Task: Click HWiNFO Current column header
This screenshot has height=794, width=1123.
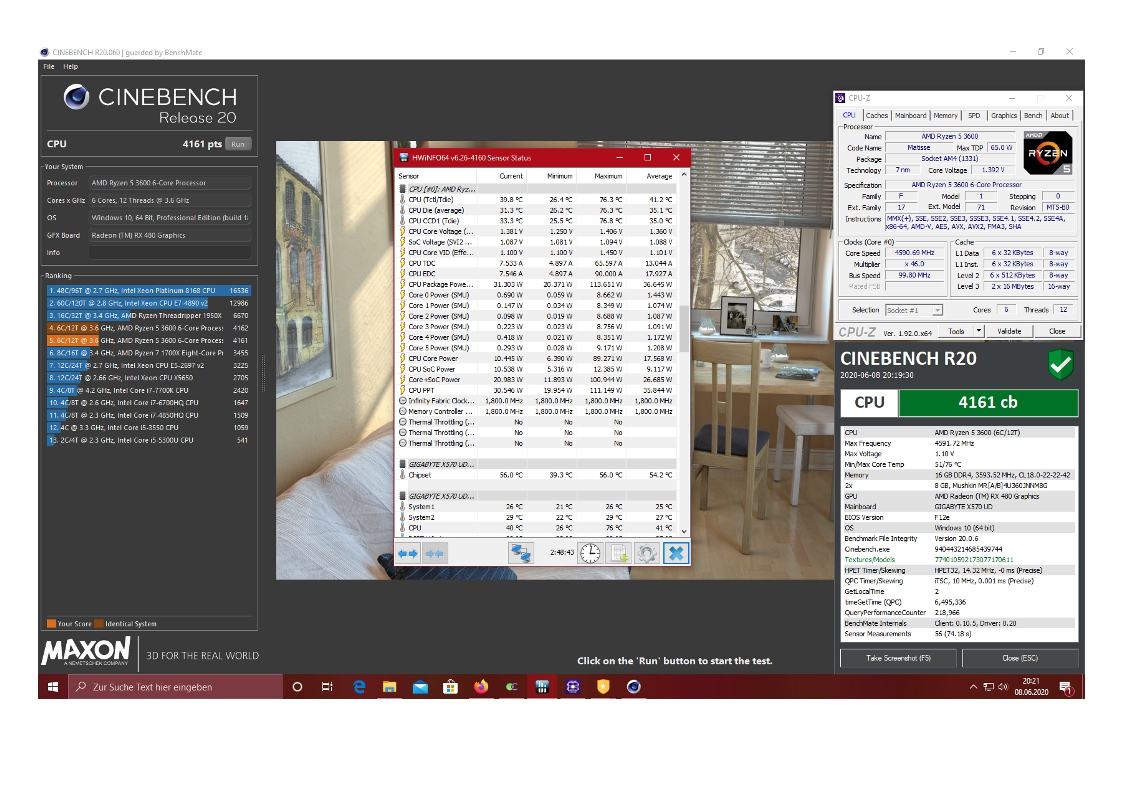Action: pyautogui.click(x=500, y=175)
